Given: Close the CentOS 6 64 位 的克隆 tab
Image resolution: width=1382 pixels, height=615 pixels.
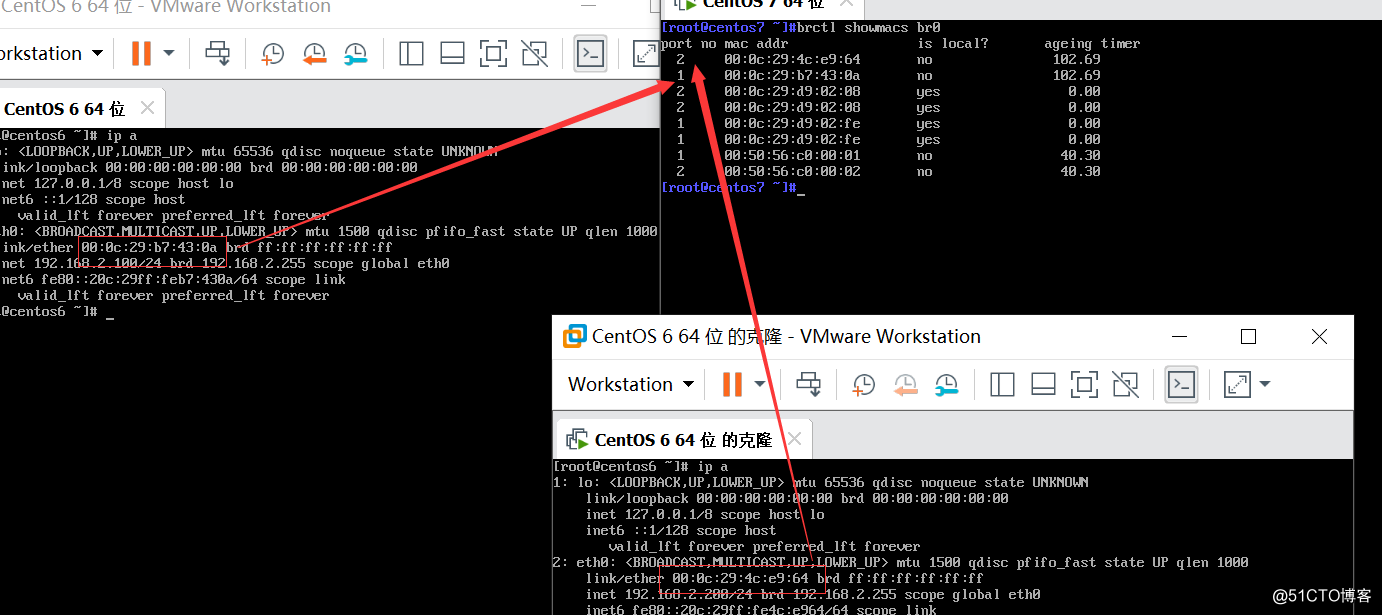Looking at the screenshot, I should click(x=794, y=438).
